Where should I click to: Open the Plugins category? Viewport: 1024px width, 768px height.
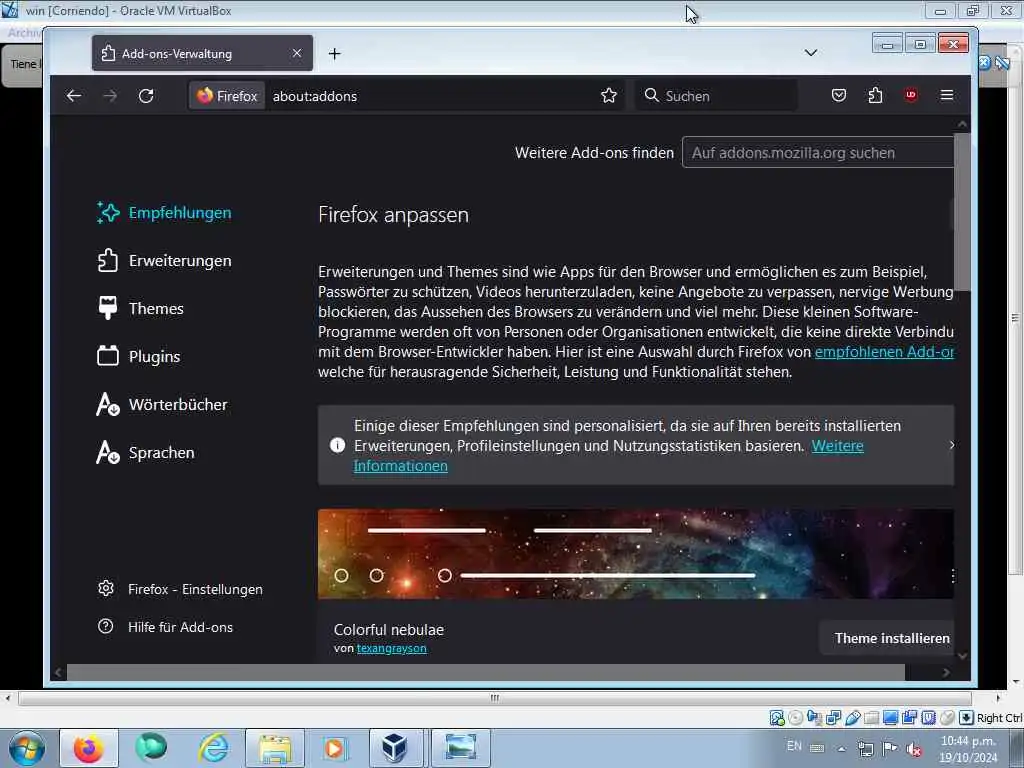click(138, 357)
